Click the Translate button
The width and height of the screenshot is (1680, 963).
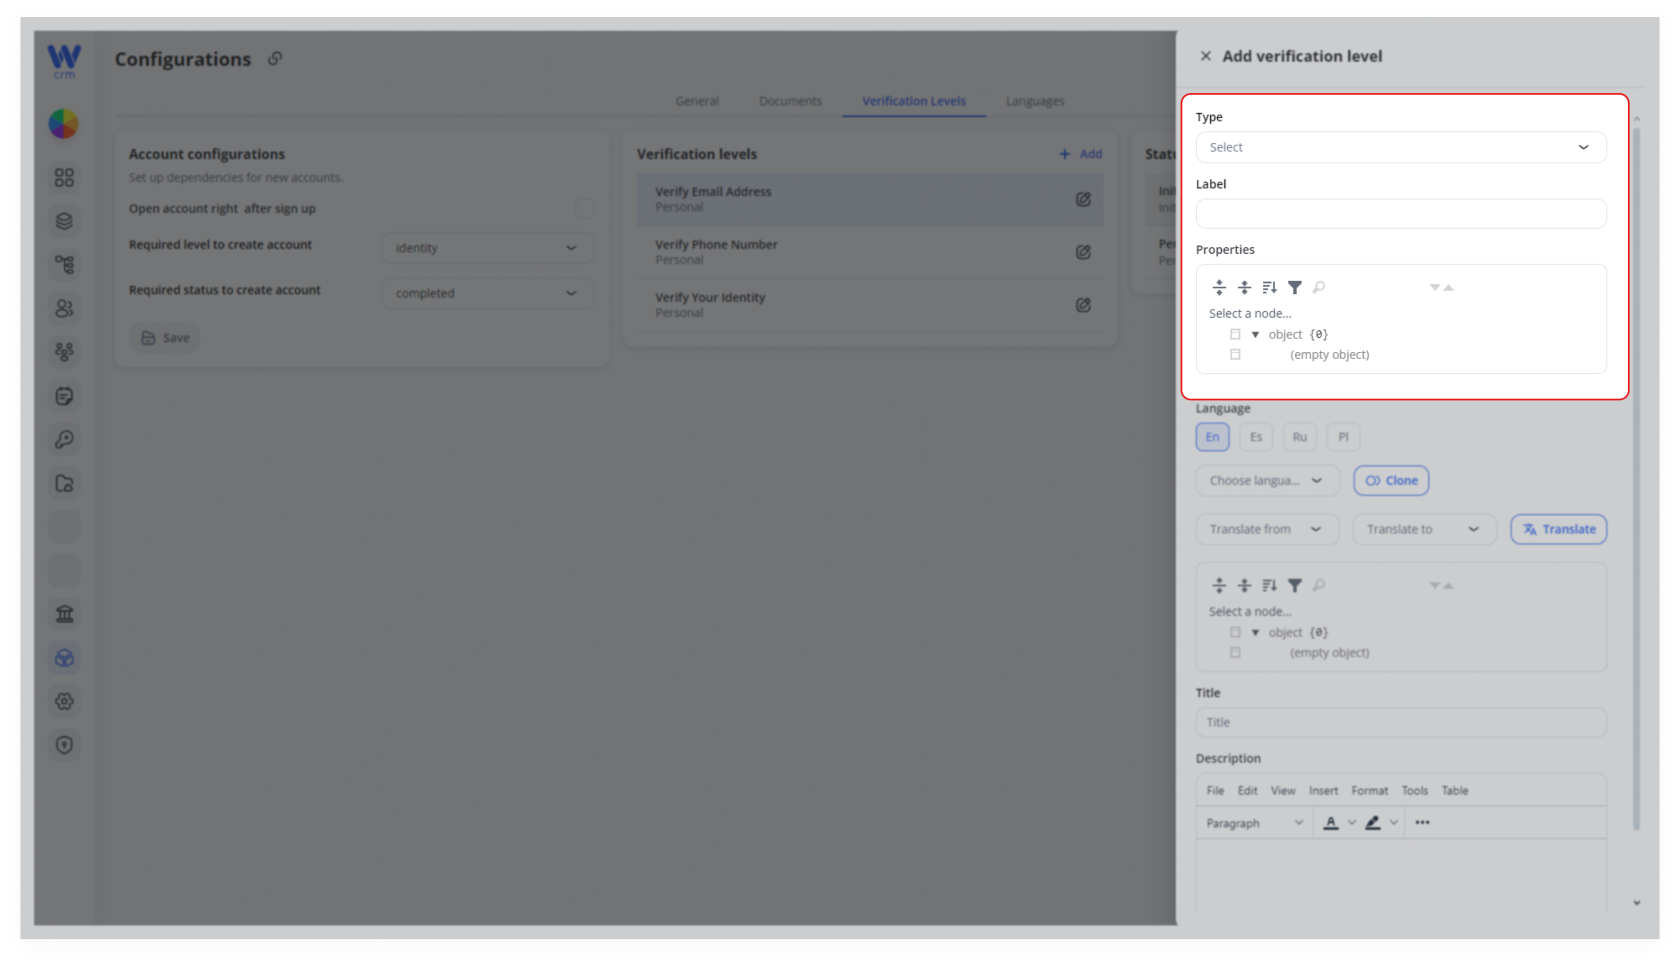coord(1559,529)
